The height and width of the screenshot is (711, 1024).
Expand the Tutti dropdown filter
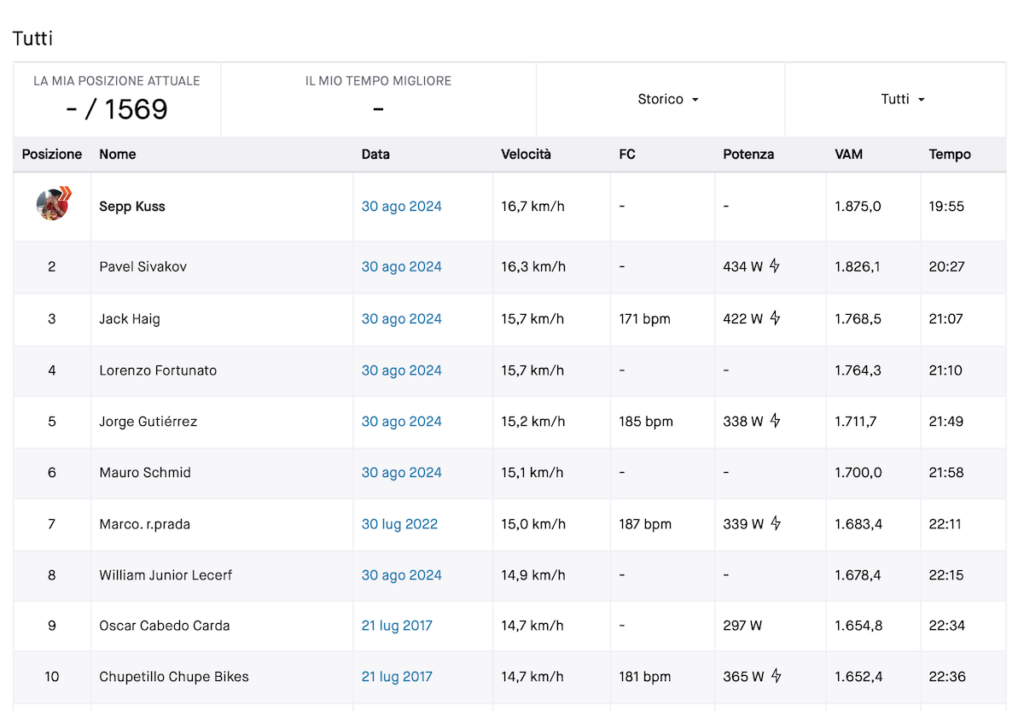903,99
